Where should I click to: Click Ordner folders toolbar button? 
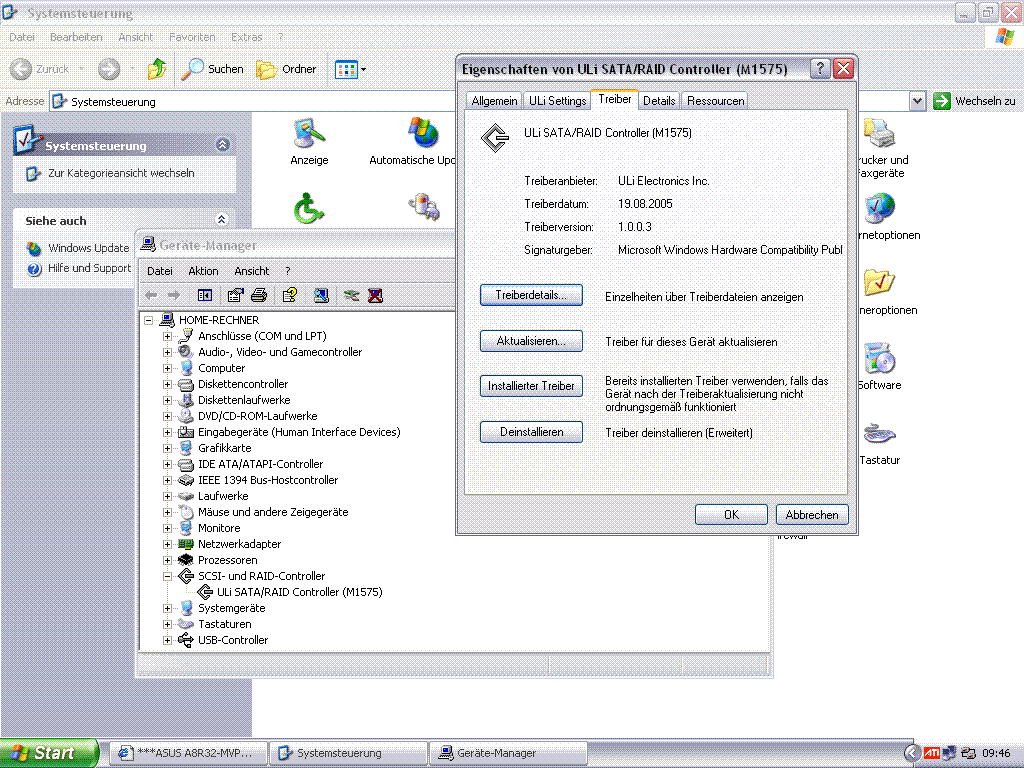(x=286, y=69)
